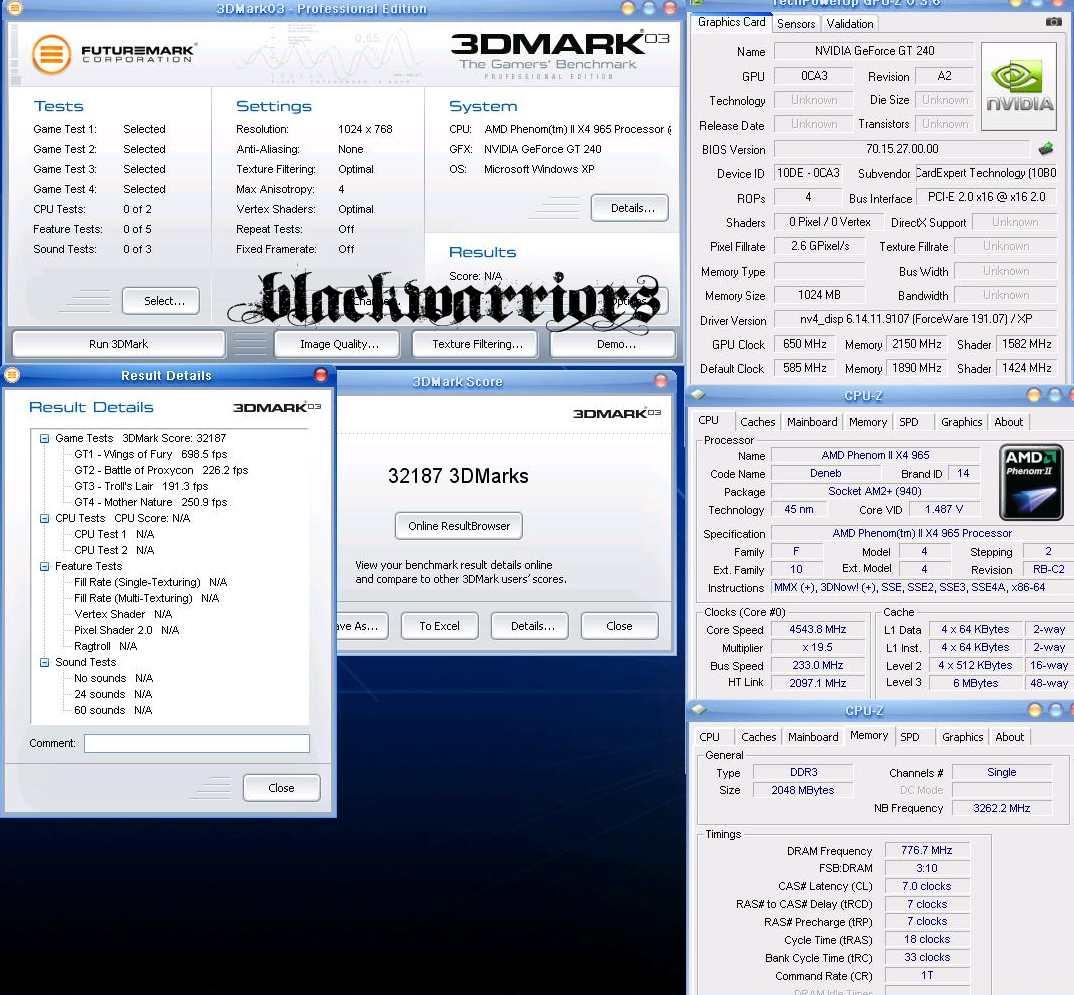Click Driver Version field in GPU-Z

click(916, 319)
